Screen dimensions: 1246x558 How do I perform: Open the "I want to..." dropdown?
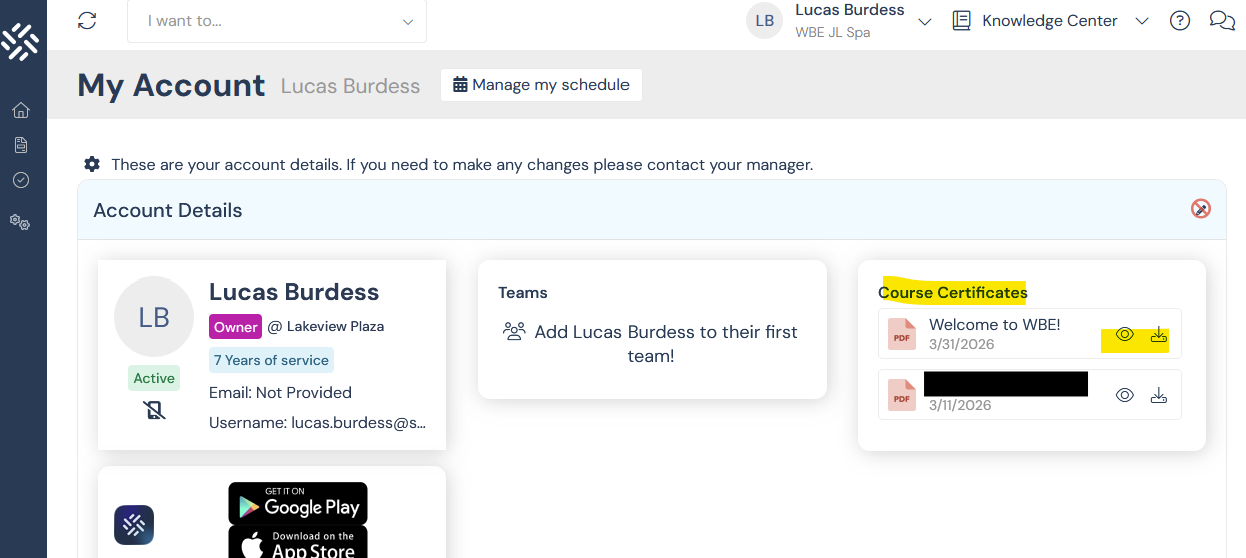(x=277, y=21)
